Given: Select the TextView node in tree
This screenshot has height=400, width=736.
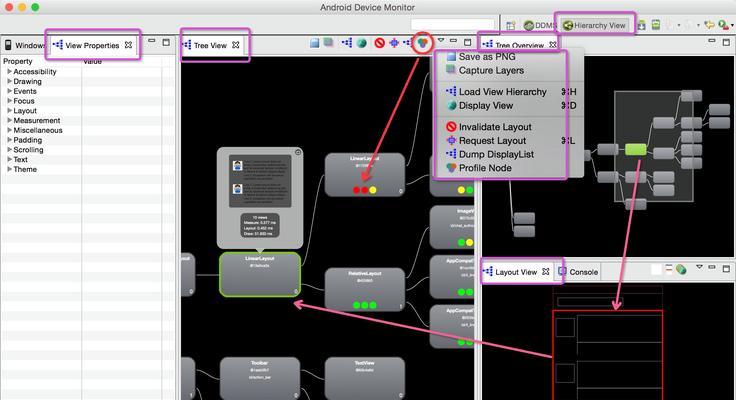Looking at the screenshot, I should tap(365, 378).
